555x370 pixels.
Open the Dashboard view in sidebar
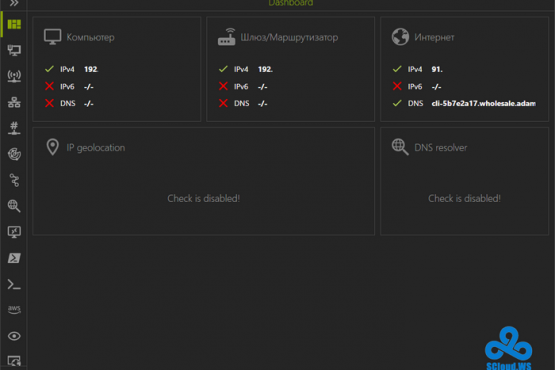(x=14, y=24)
